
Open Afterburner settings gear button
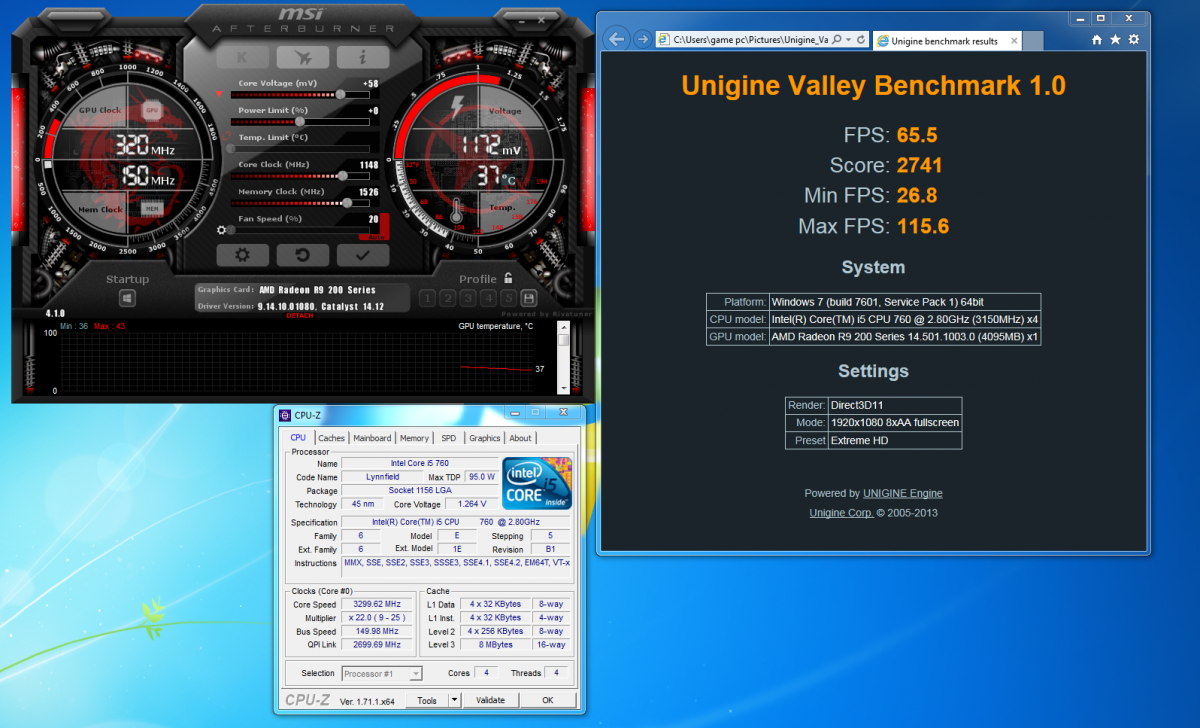click(x=243, y=255)
